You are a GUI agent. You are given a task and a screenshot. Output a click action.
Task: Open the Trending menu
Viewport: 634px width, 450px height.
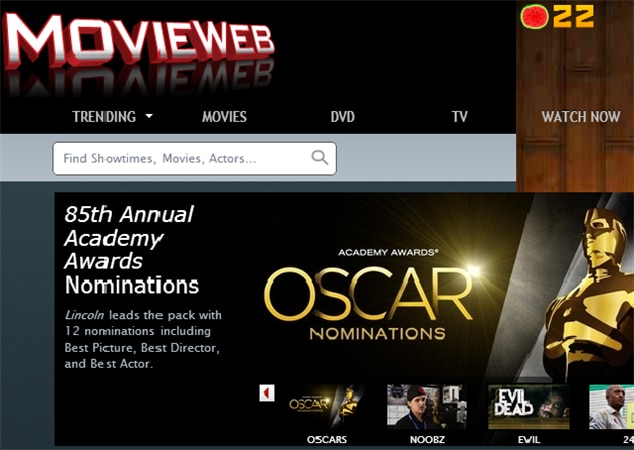coord(104,117)
